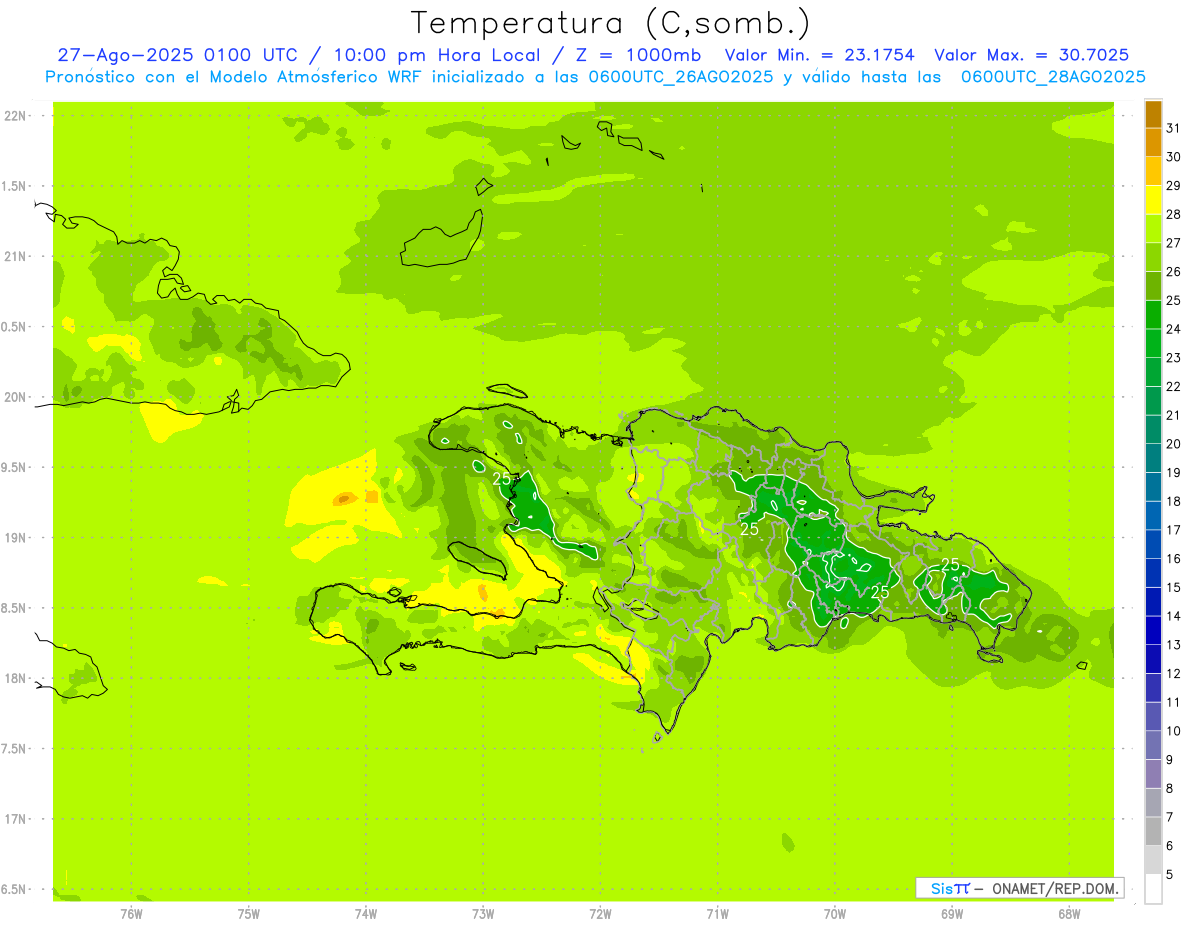1200x927 pixels.
Task: Click the '75W' longitude axis label
Action: point(249,914)
